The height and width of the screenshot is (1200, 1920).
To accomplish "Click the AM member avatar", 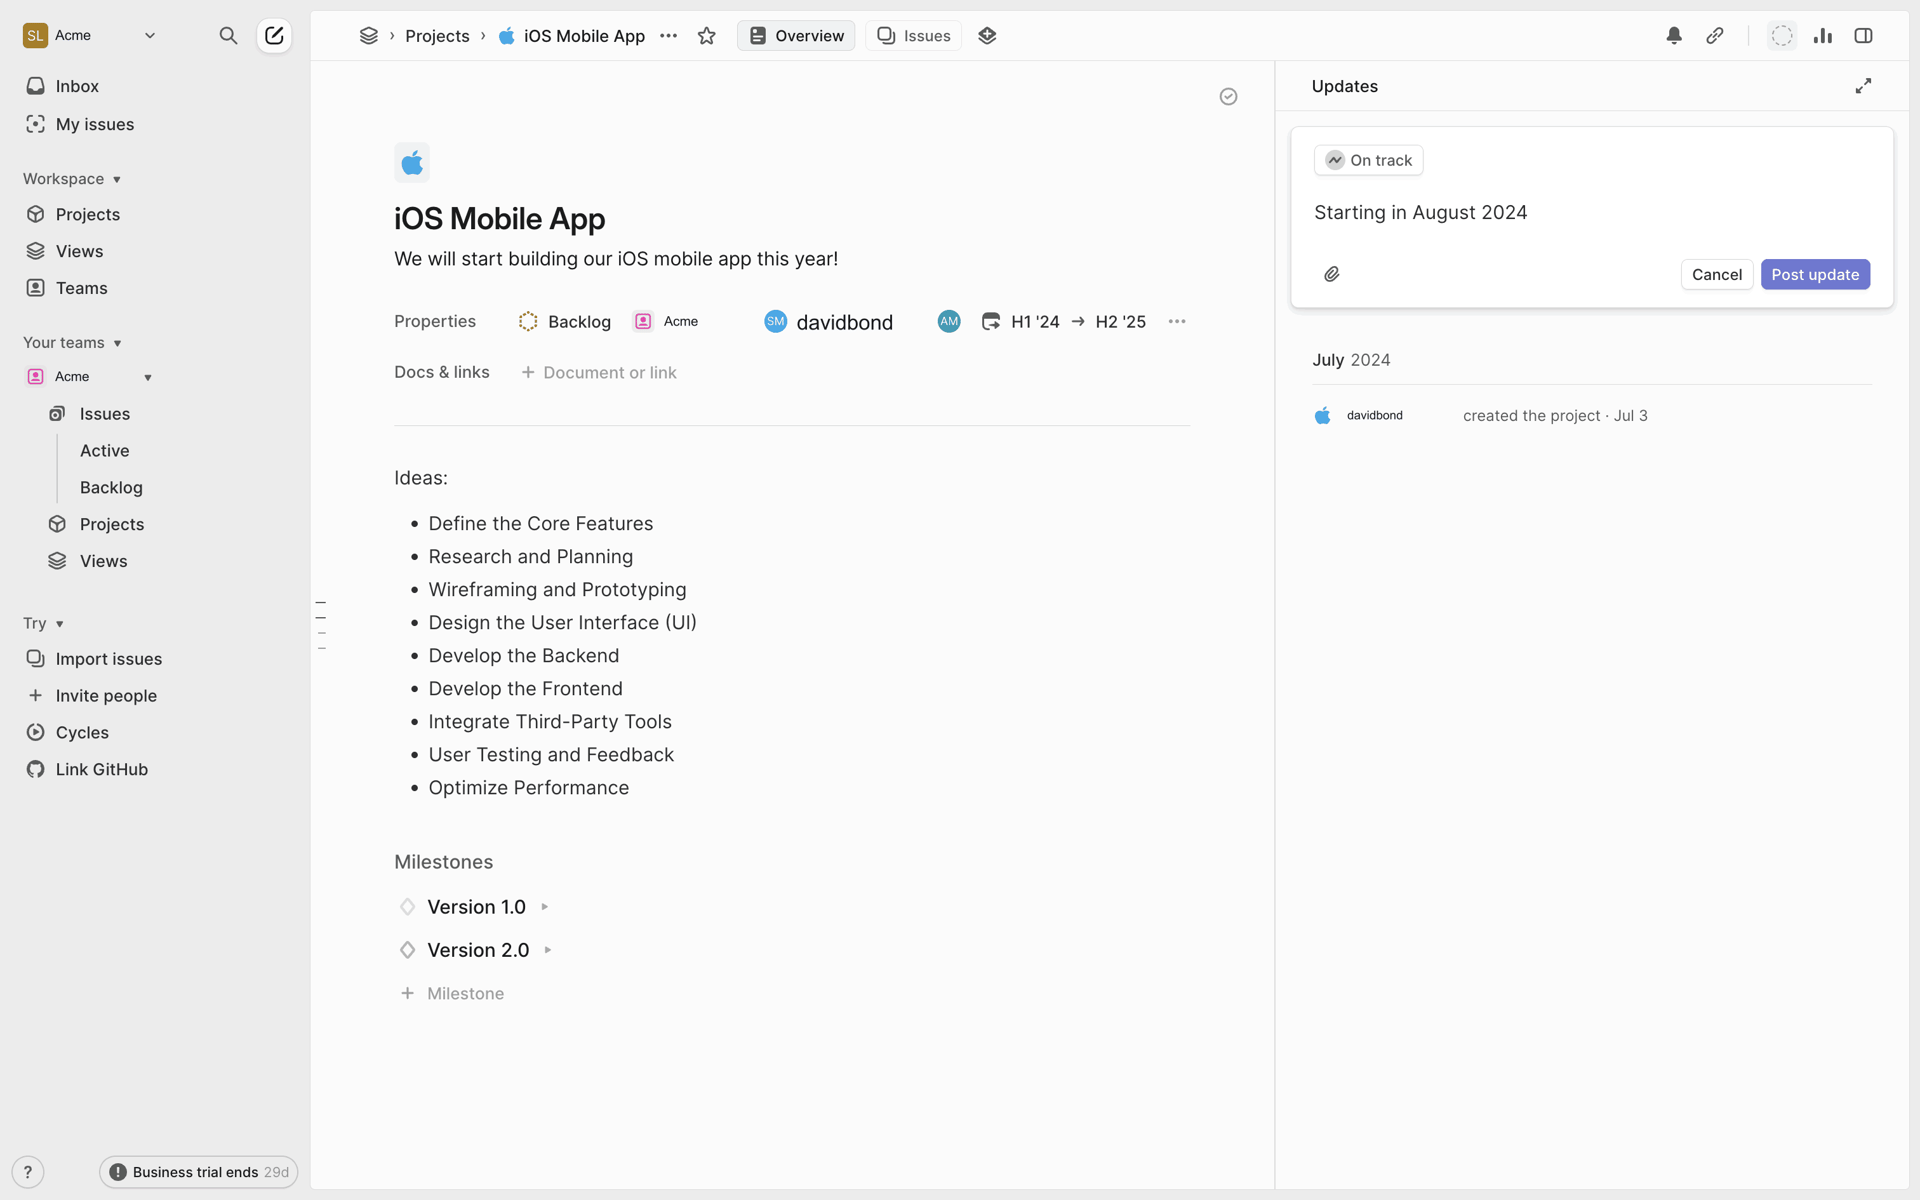I will (x=949, y=322).
